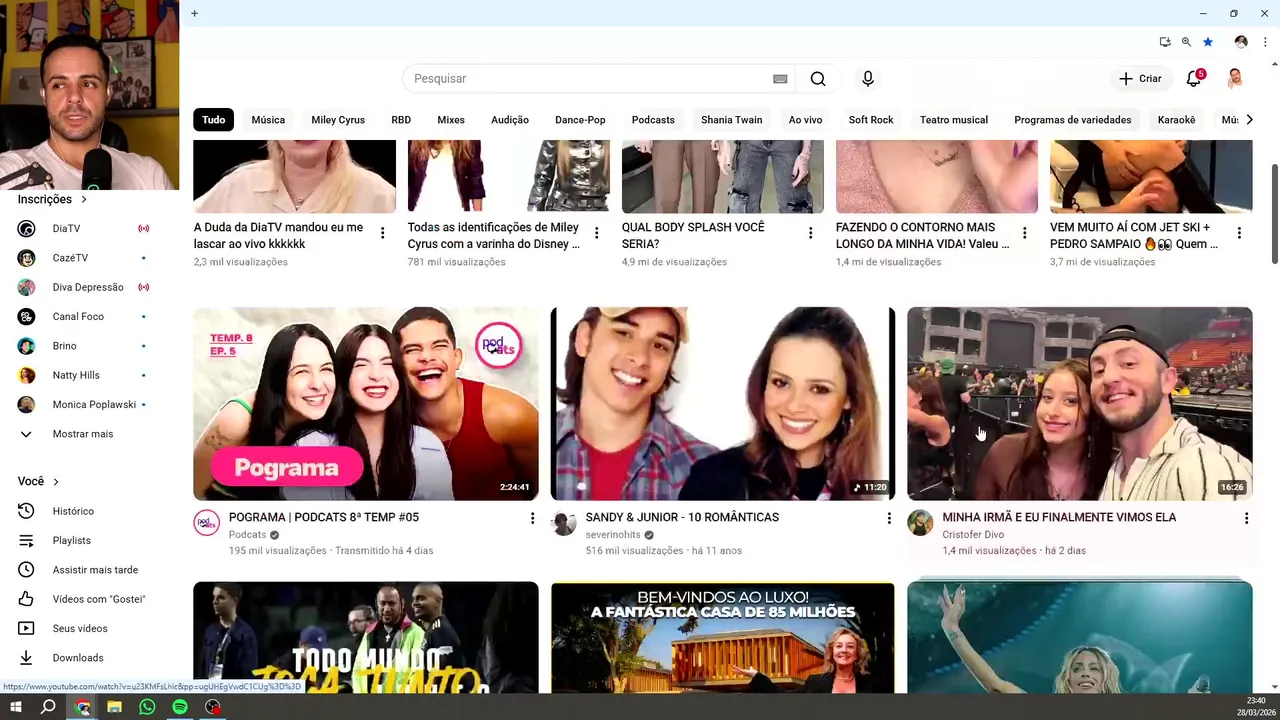Open options menu for MINHA IRMÃ video
The width and height of the screenshot is (1280, 720).
click(1246, 518)
